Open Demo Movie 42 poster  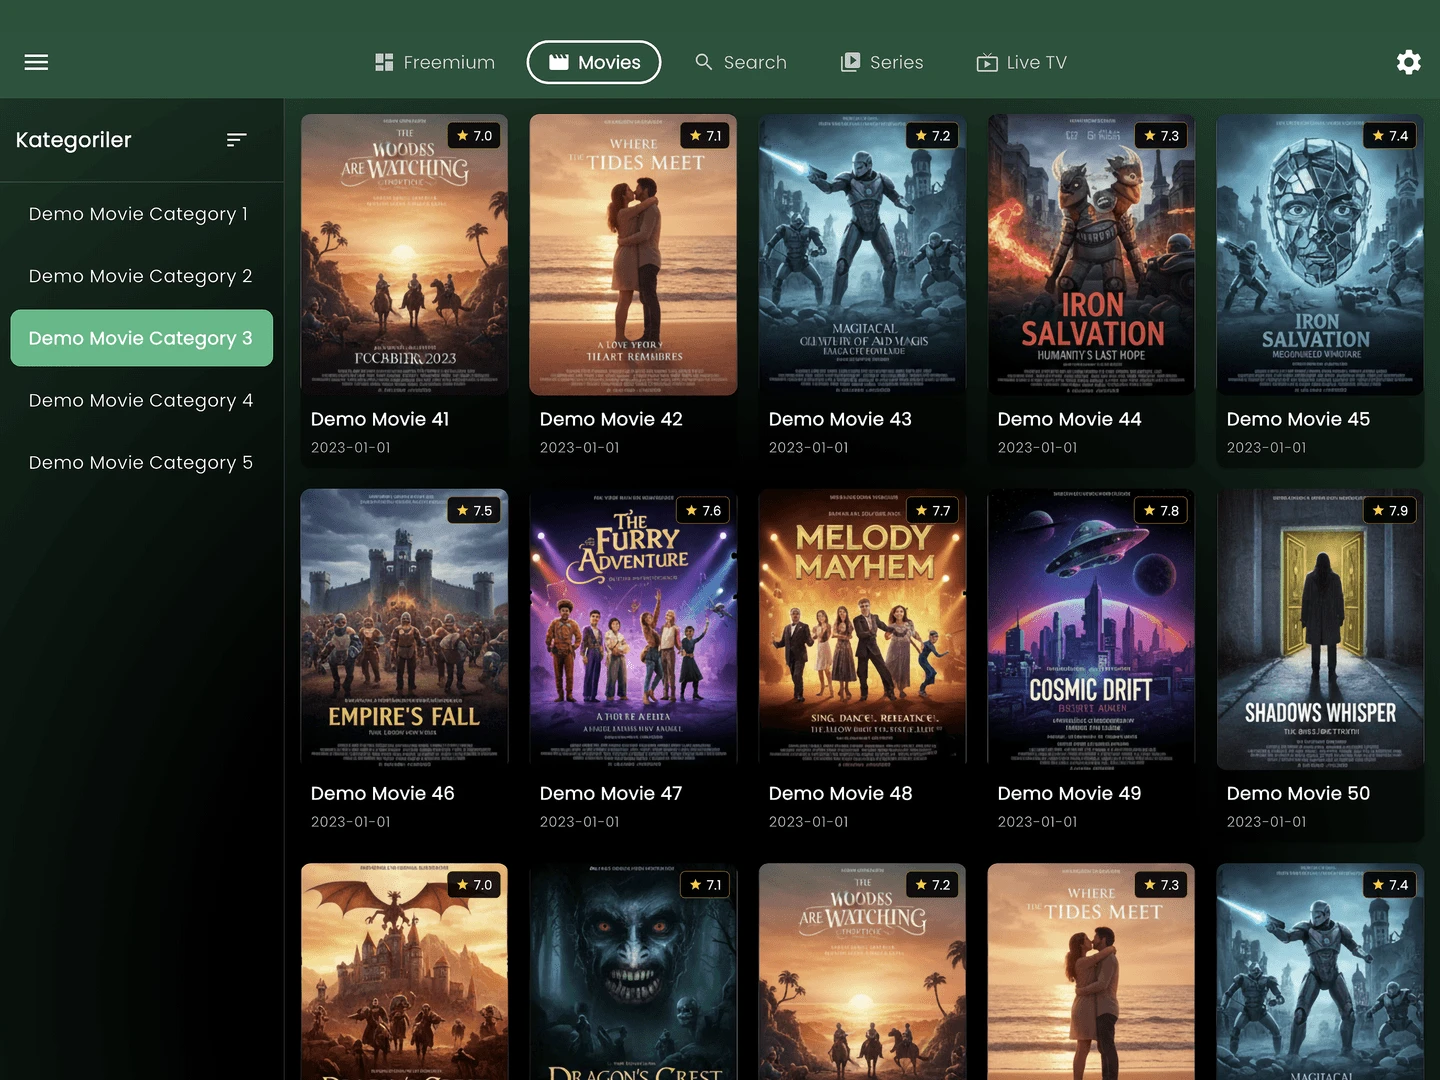point(633,255)
